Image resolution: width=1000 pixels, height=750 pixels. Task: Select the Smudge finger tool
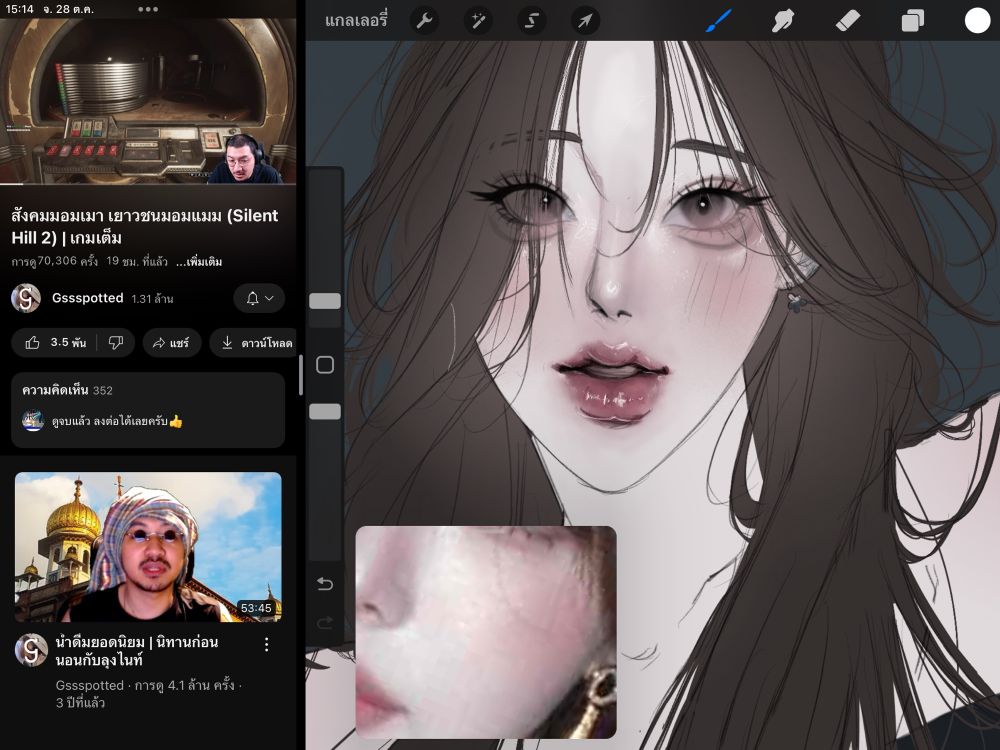[782, 21]
